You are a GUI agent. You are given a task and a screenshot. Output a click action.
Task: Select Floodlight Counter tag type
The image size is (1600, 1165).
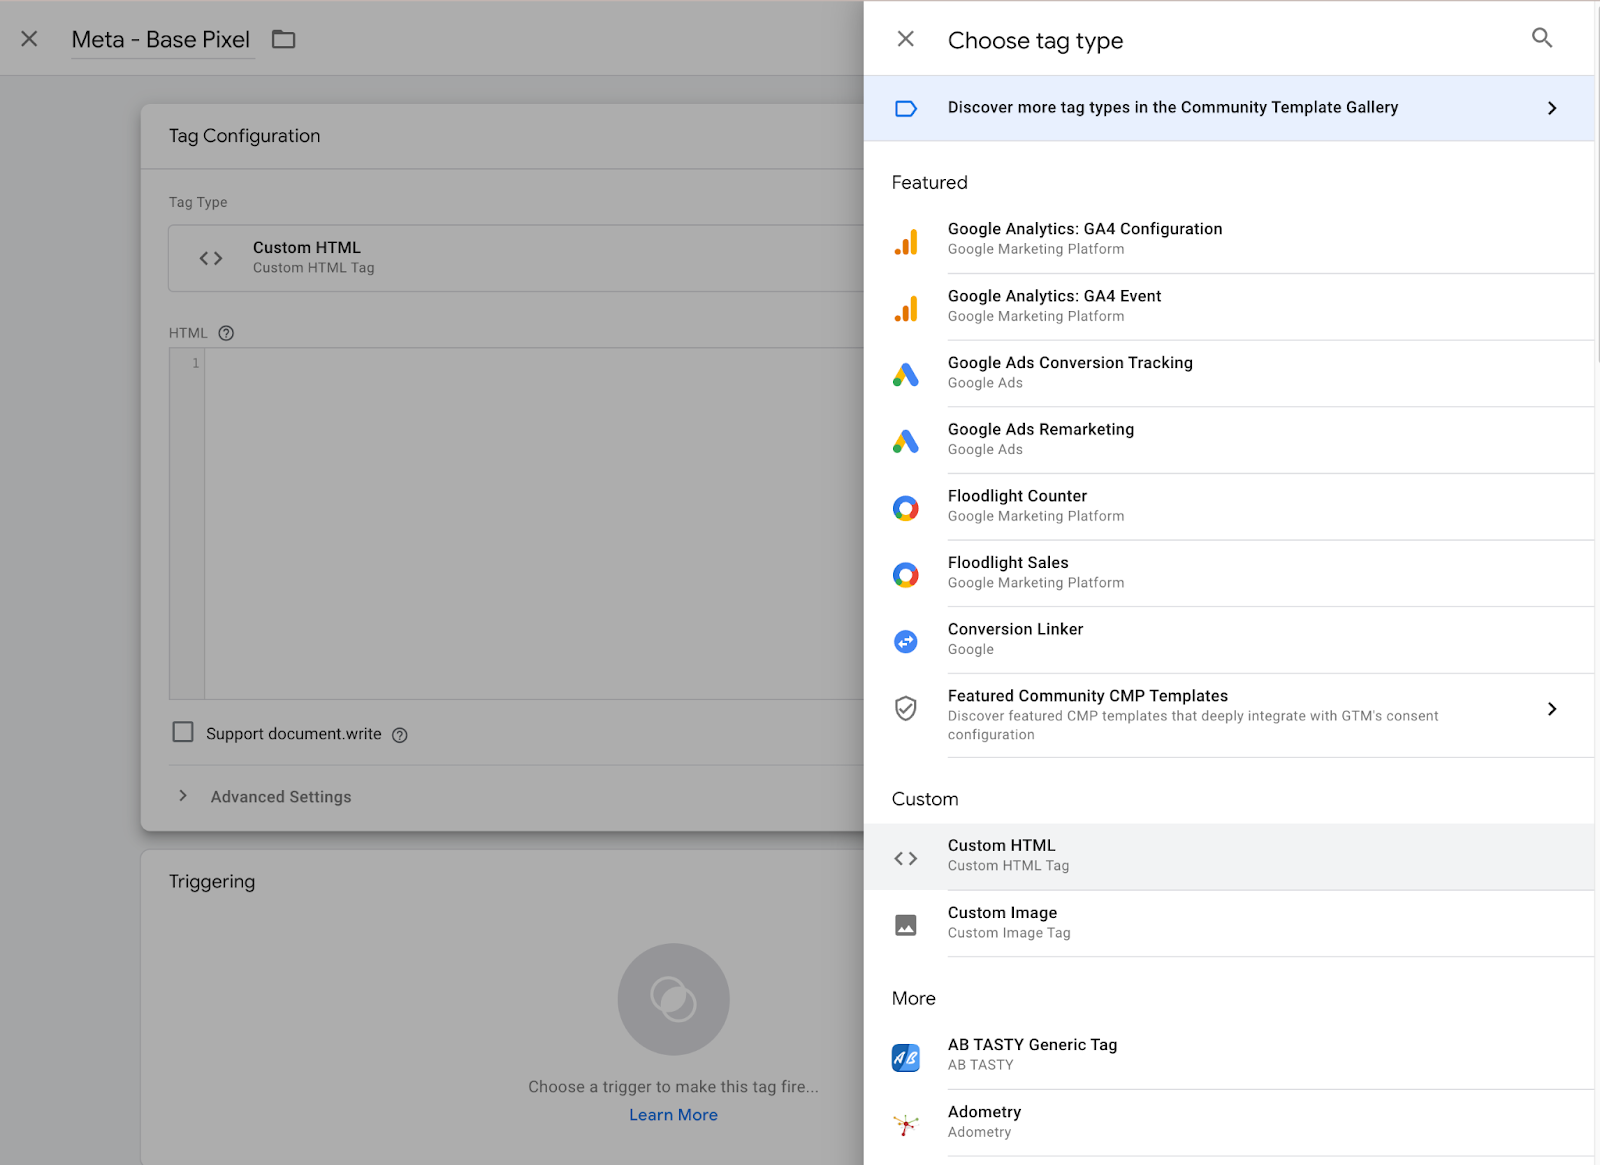click(x=1229, y=506)
